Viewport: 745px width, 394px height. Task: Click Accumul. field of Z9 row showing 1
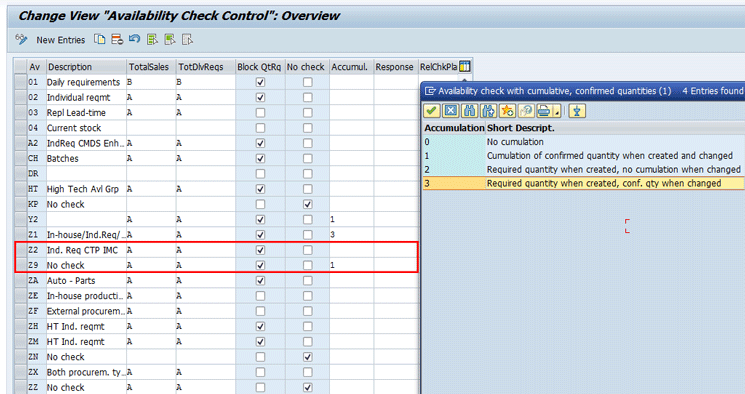tap(351, 265)
